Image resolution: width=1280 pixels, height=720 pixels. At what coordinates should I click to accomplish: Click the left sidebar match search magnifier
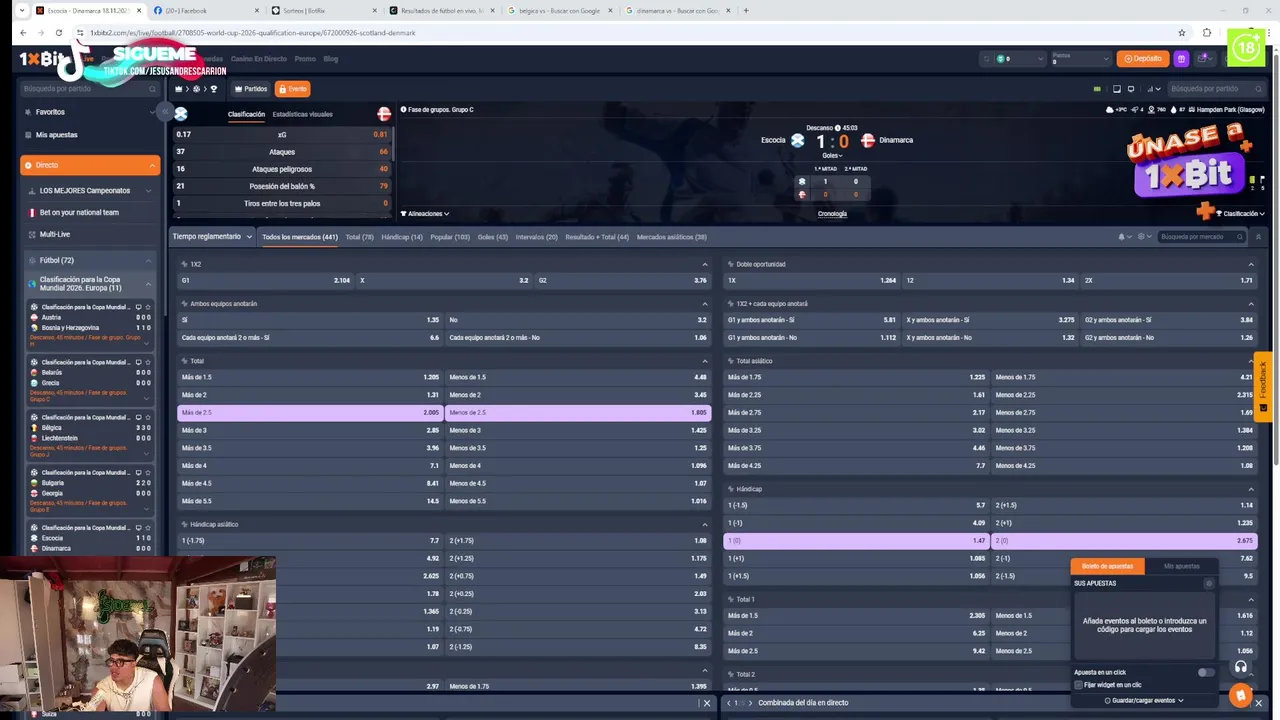pos(152,89)
